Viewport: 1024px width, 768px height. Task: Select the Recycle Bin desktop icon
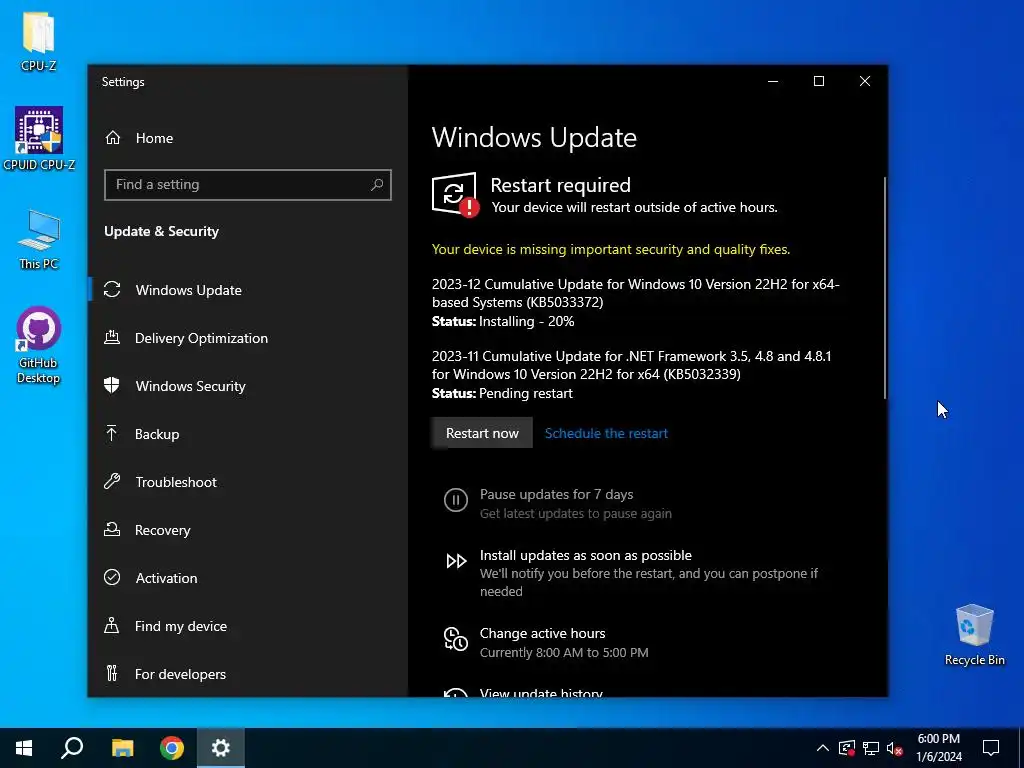click(974, 635)
